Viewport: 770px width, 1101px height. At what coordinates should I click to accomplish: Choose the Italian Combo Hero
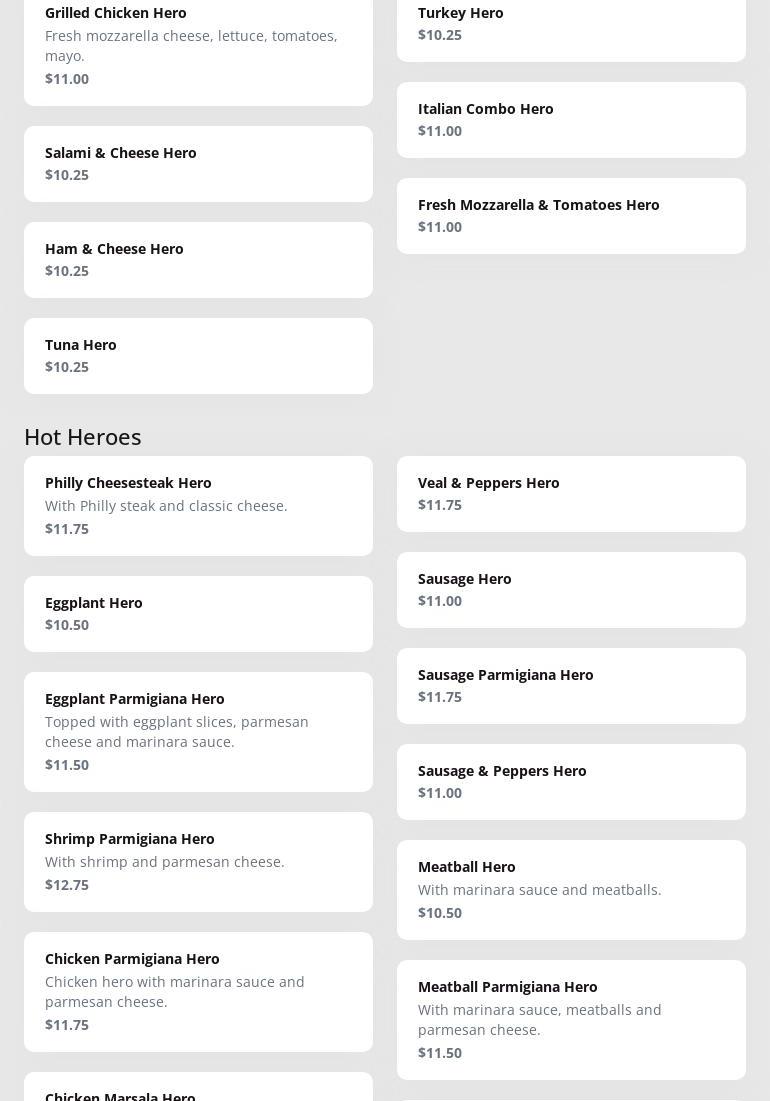[571, 120]
